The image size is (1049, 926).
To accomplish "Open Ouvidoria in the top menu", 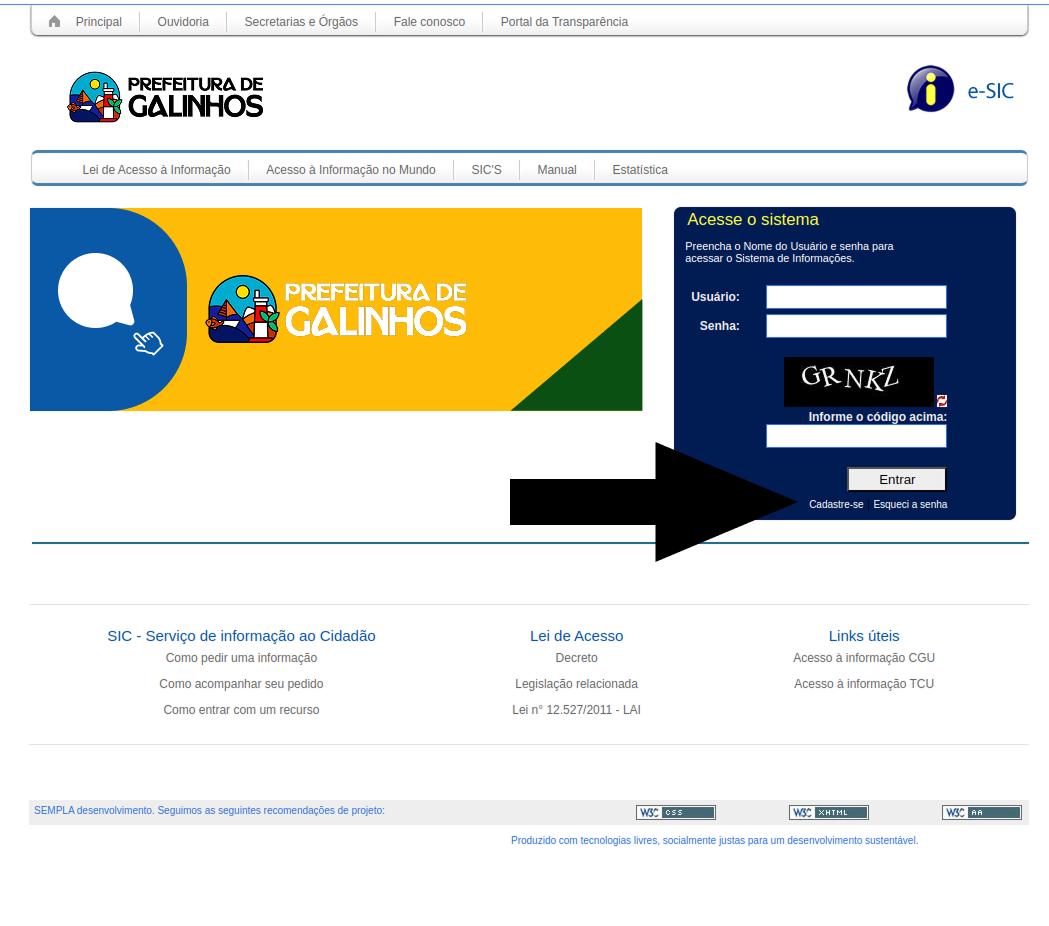I will pos(183,22).
